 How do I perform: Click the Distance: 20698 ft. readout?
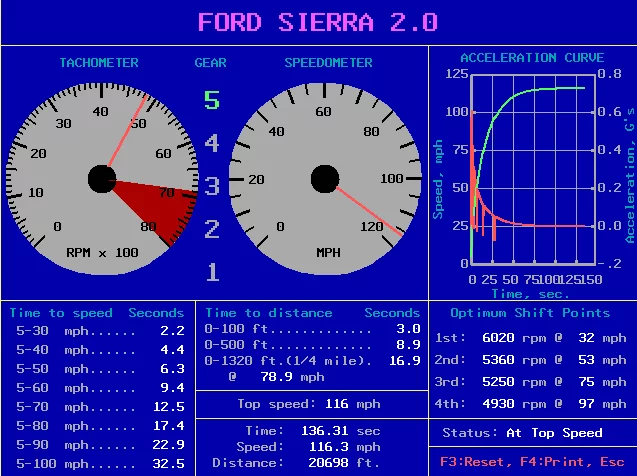(296, 463)
